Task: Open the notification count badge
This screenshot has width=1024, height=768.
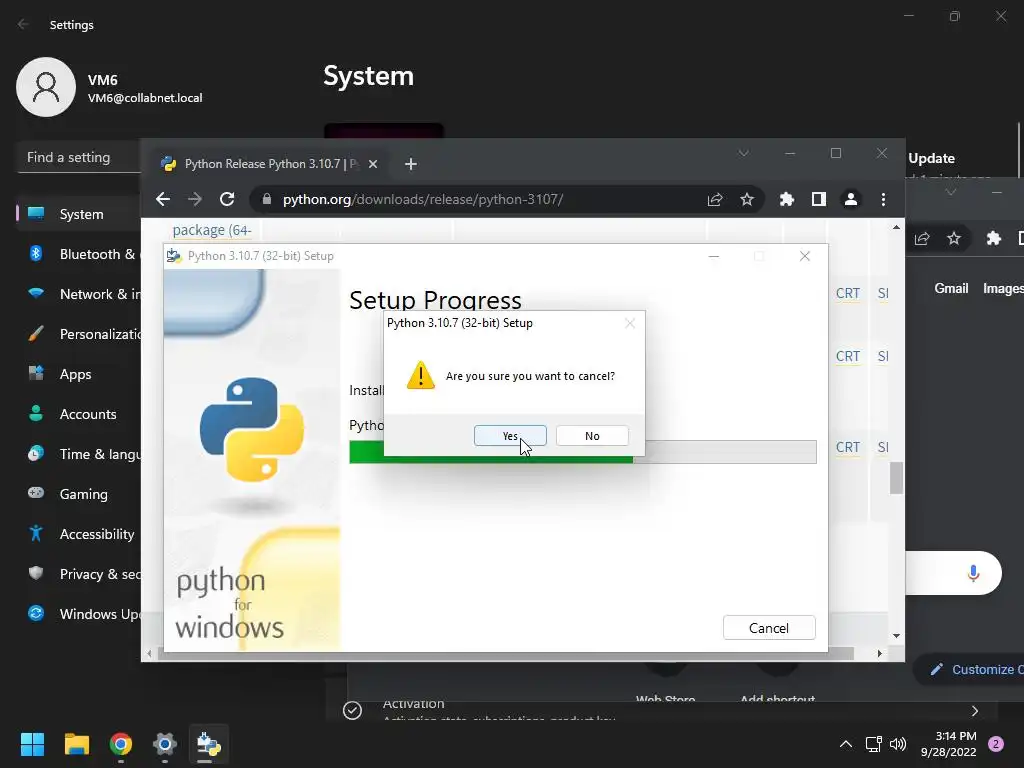Action: pyautogui.click(x=996, y=744)
